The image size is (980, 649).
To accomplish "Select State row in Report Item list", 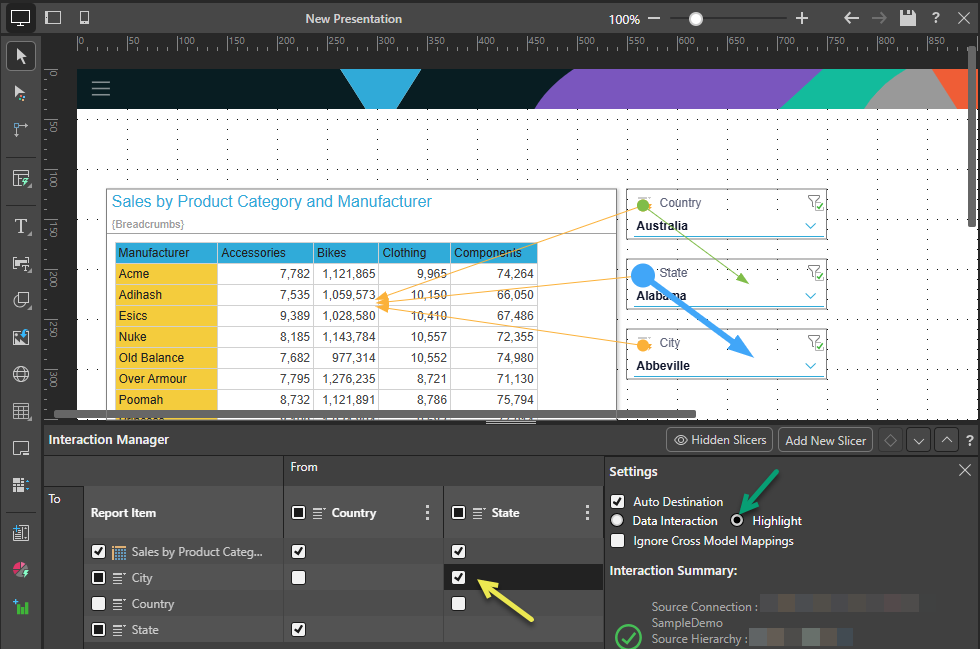I will tap(184, 630).
